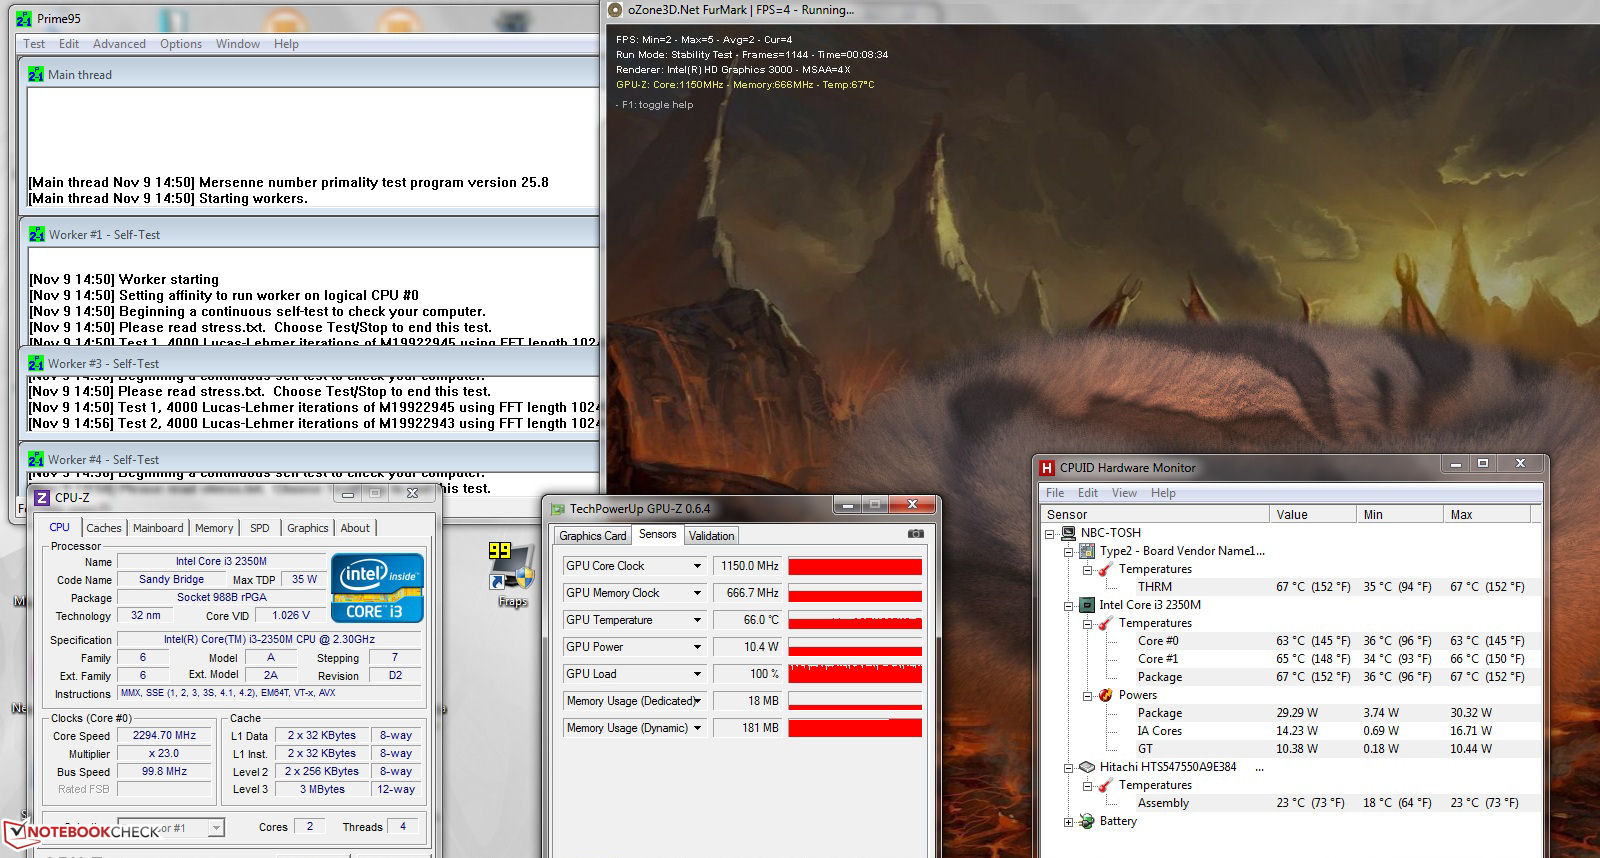Collapse the Intel Core i3 2350M tree node
The image size is (1600, 858).
[x=1069, y=605]
